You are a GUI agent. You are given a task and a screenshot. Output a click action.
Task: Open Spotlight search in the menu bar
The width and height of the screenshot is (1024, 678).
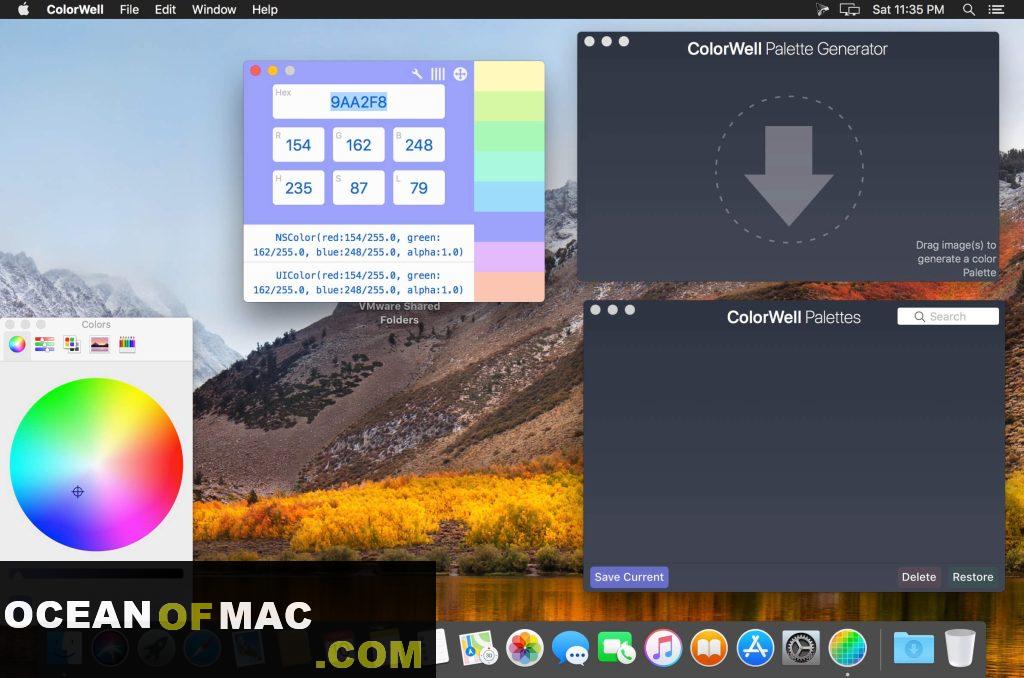969,9
